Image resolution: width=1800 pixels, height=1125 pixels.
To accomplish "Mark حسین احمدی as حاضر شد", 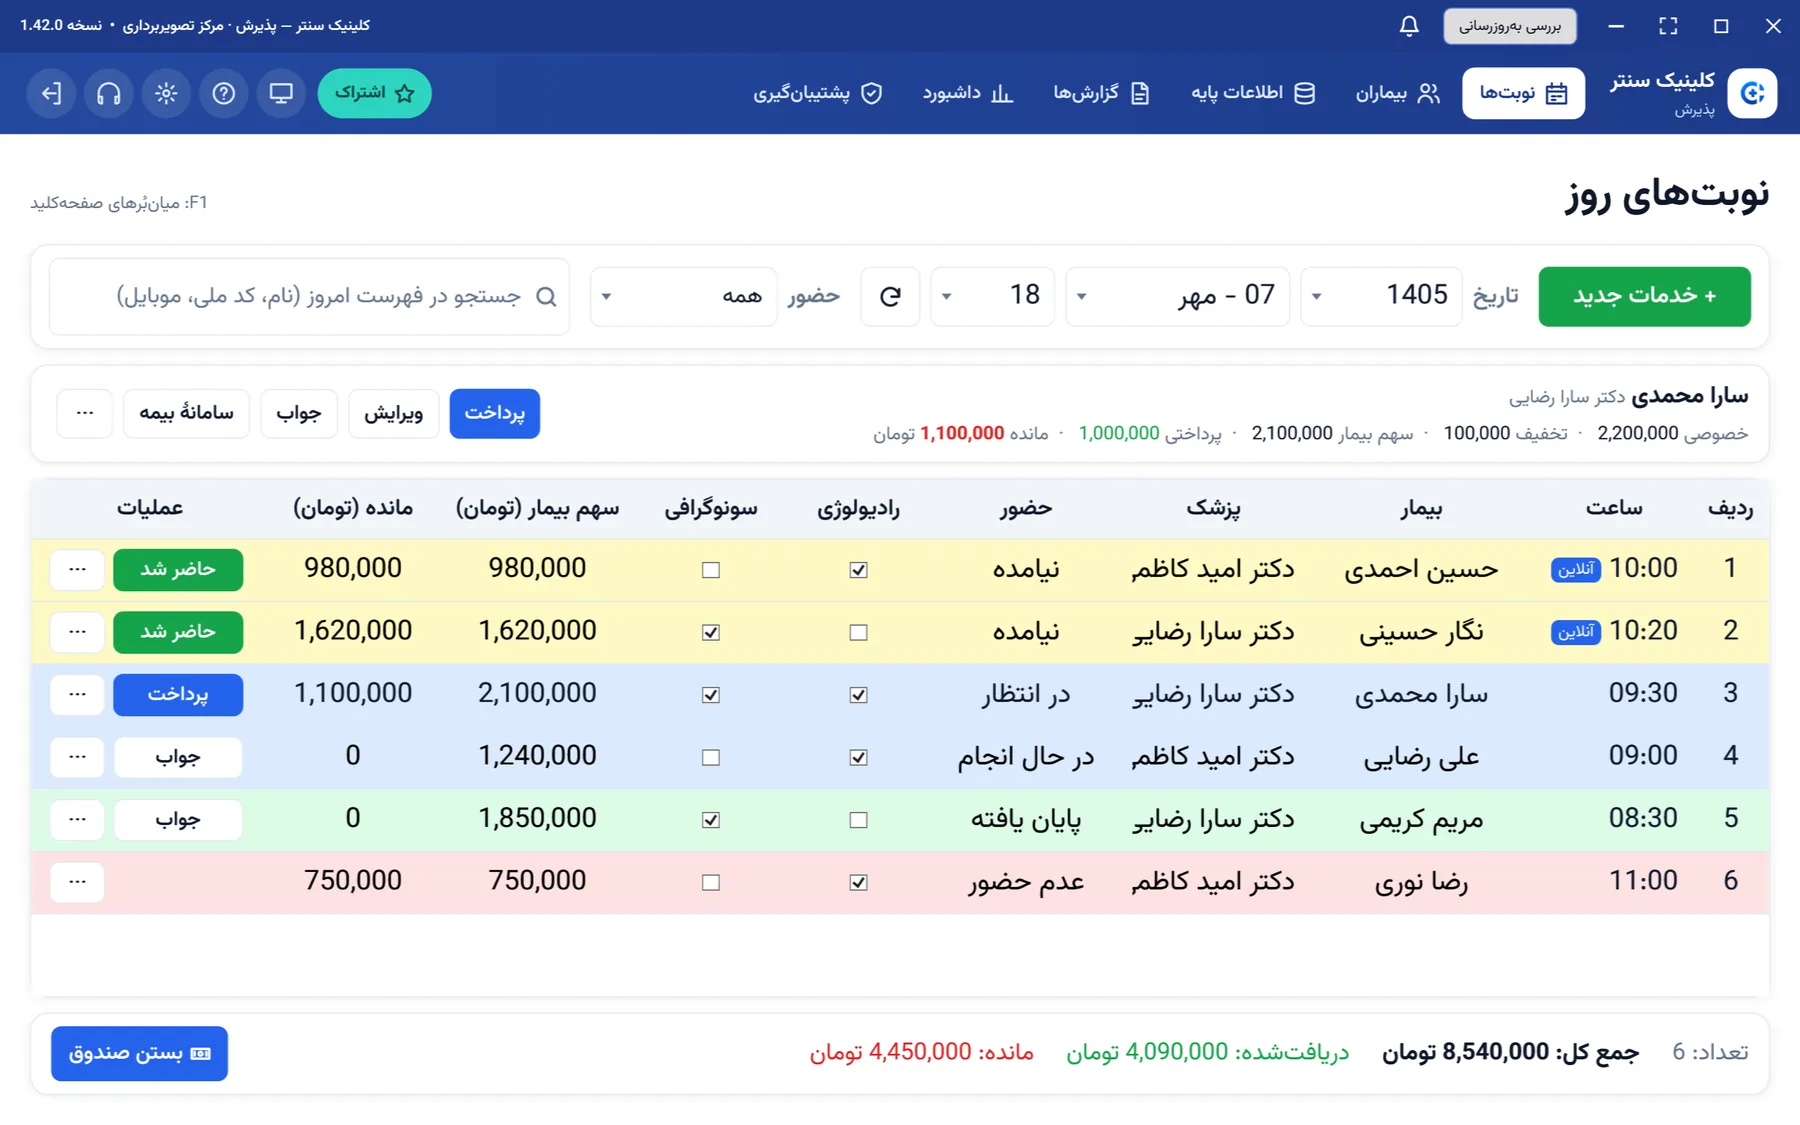I will pyautogui.click(x=178, y=569).
